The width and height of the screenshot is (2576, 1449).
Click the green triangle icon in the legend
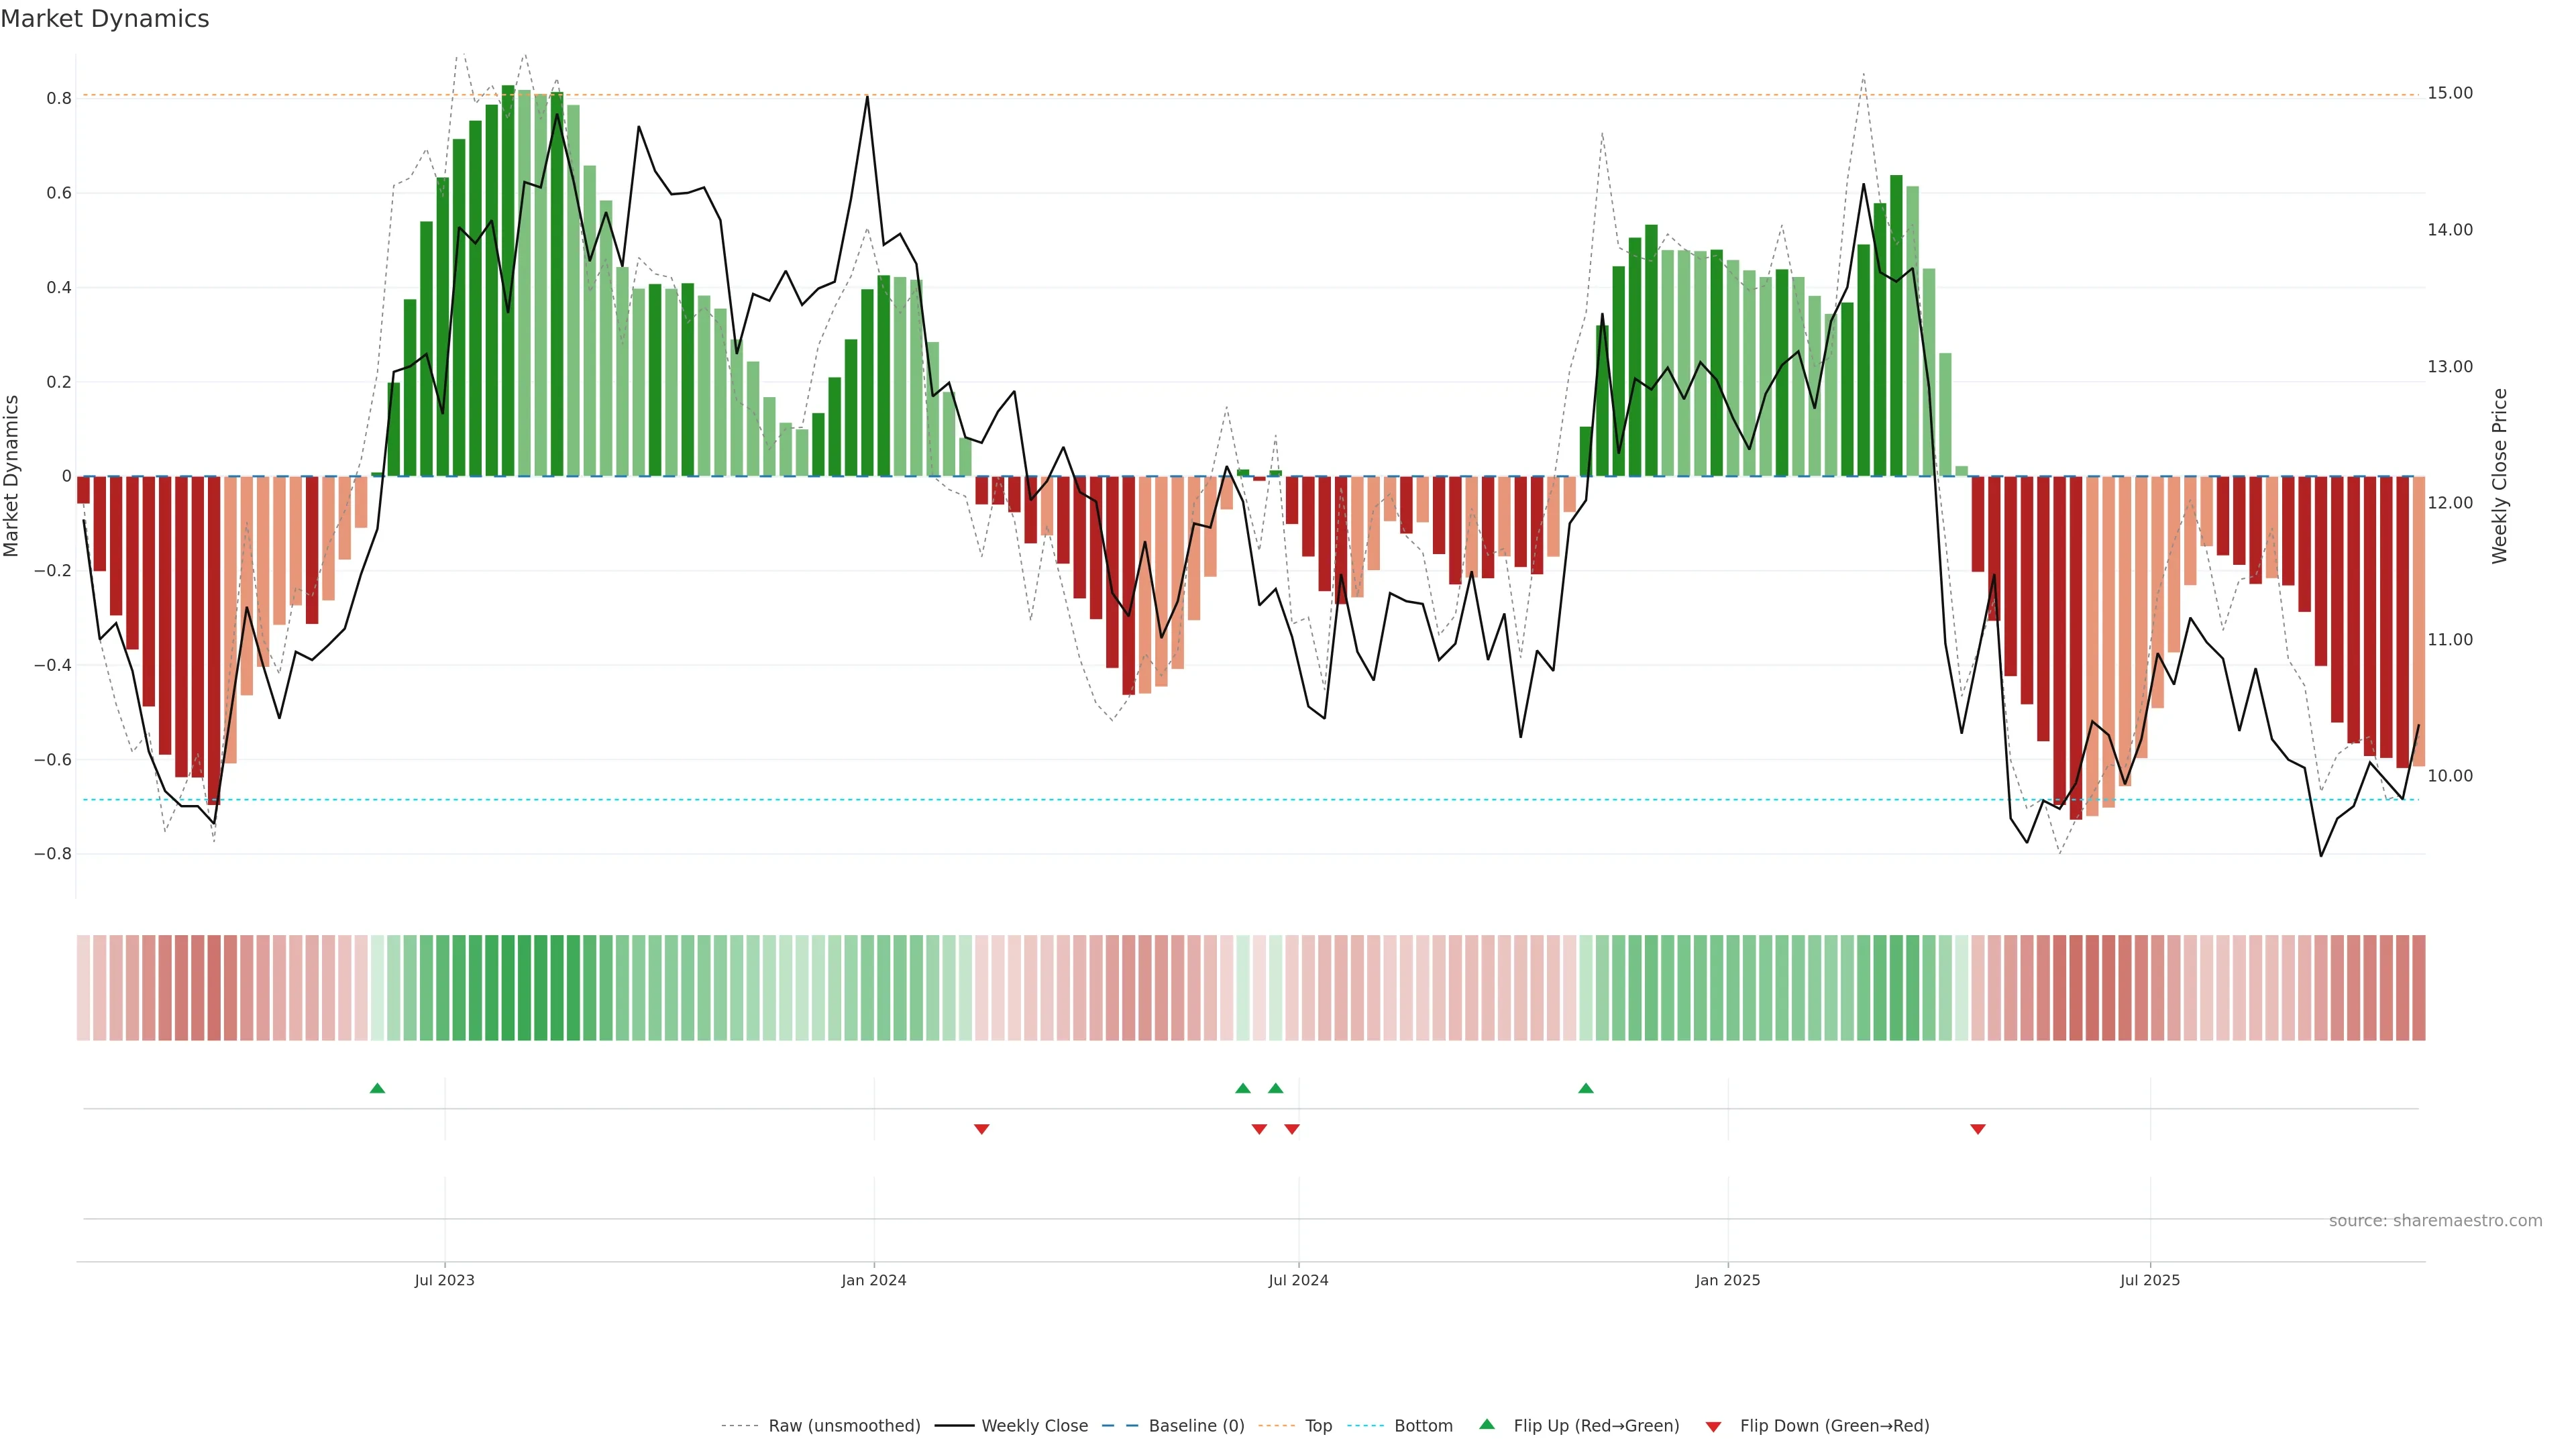[x=1487, y=1424]
